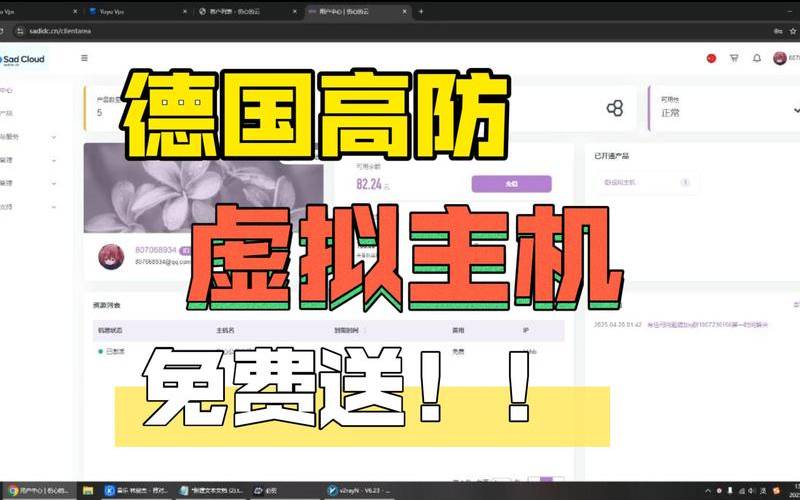Viewport: 800px width, 500px height.
Task: Open the site info icon beside the URL
Action: point(20,31)
